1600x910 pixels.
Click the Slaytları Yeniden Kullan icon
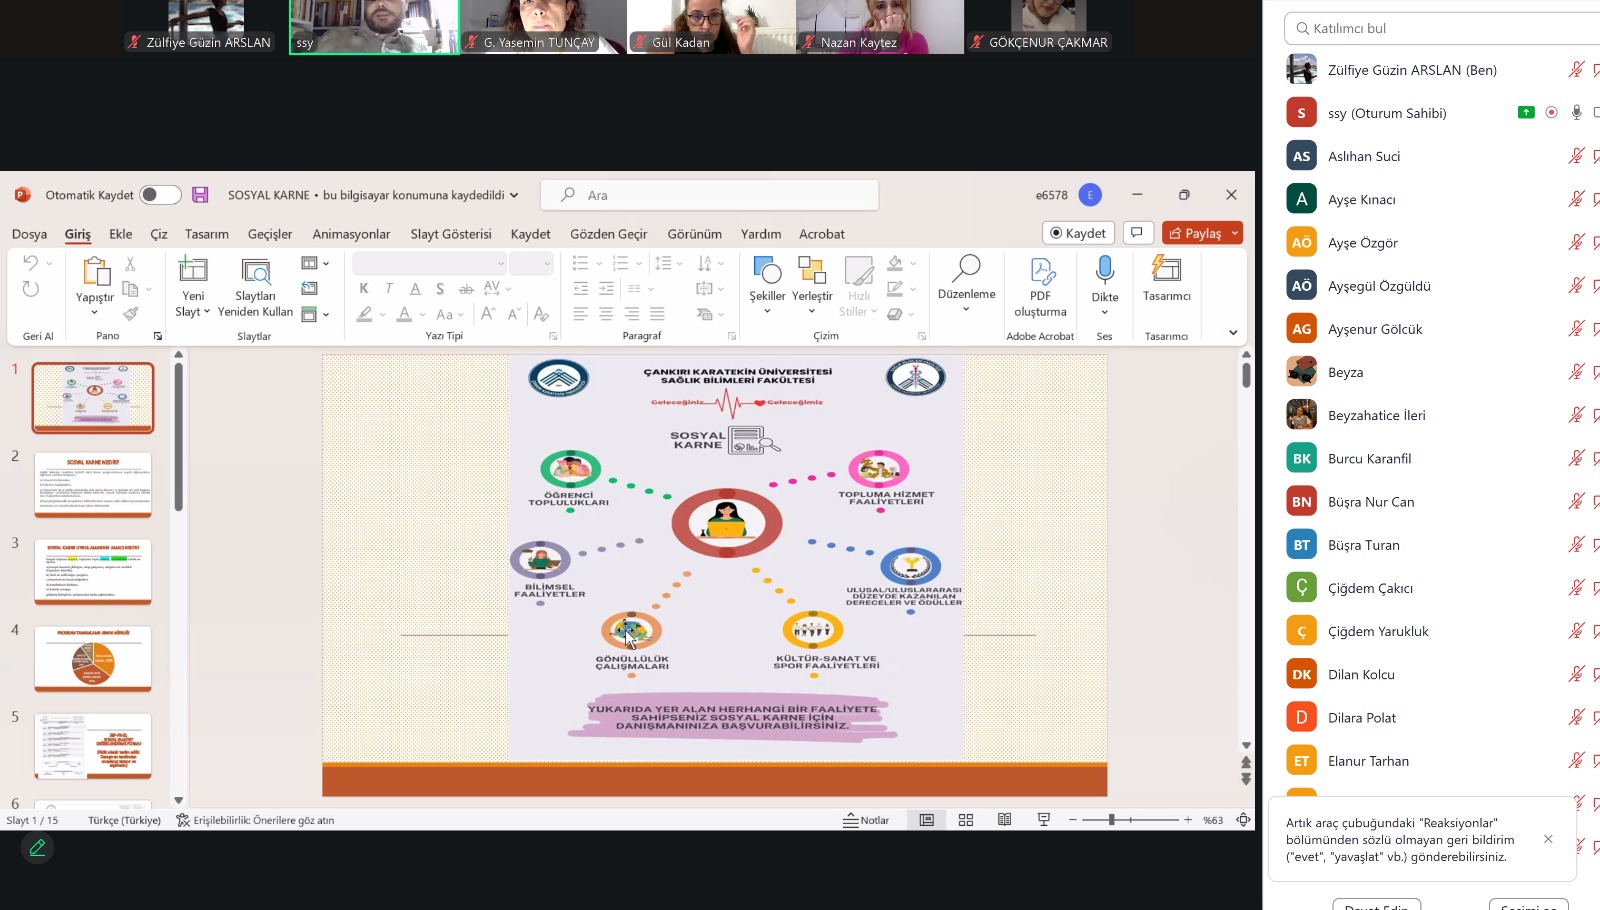255,271
